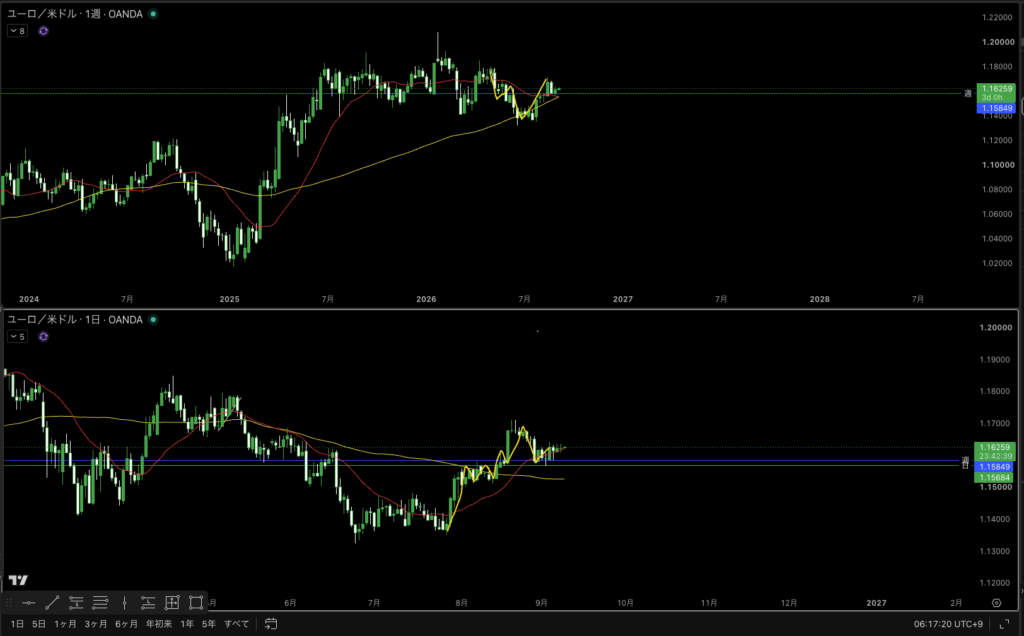Select the parallel horizontal lines tool
1024x636 pixels.
click(100, 603)
